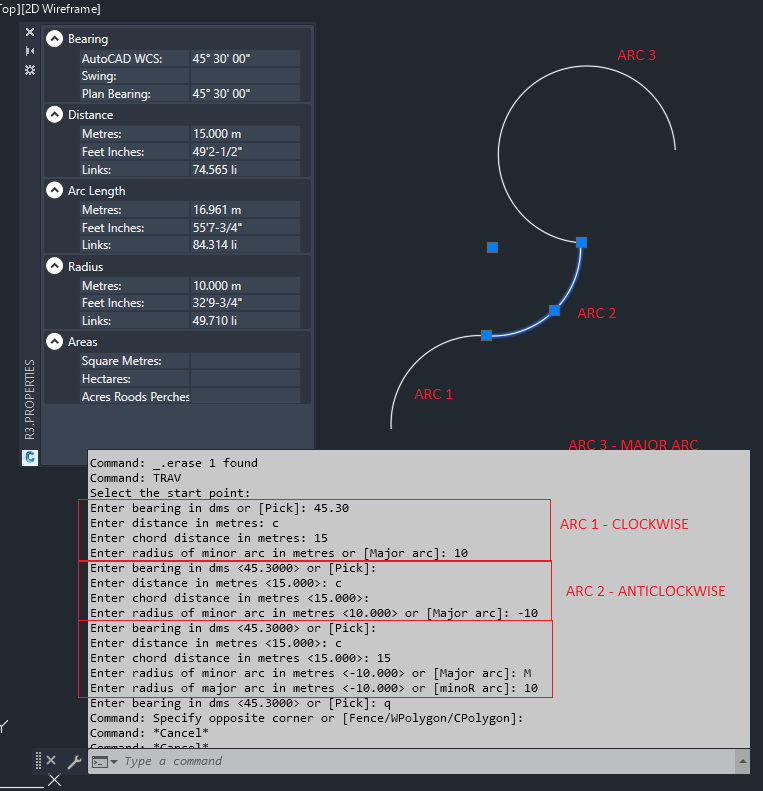
Task: Click the Square Metres area field
Action: pos(245,361)
